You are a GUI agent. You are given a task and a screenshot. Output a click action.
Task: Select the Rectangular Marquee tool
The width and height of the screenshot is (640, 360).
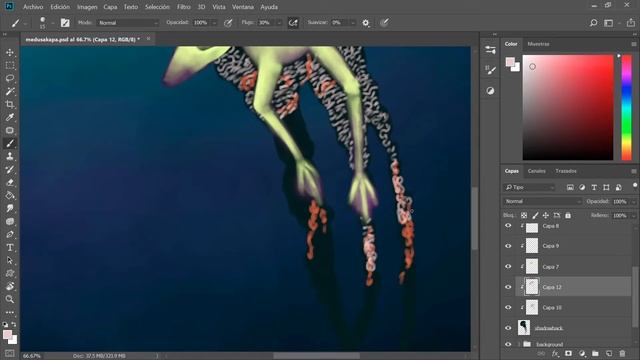tap(10, 65)
